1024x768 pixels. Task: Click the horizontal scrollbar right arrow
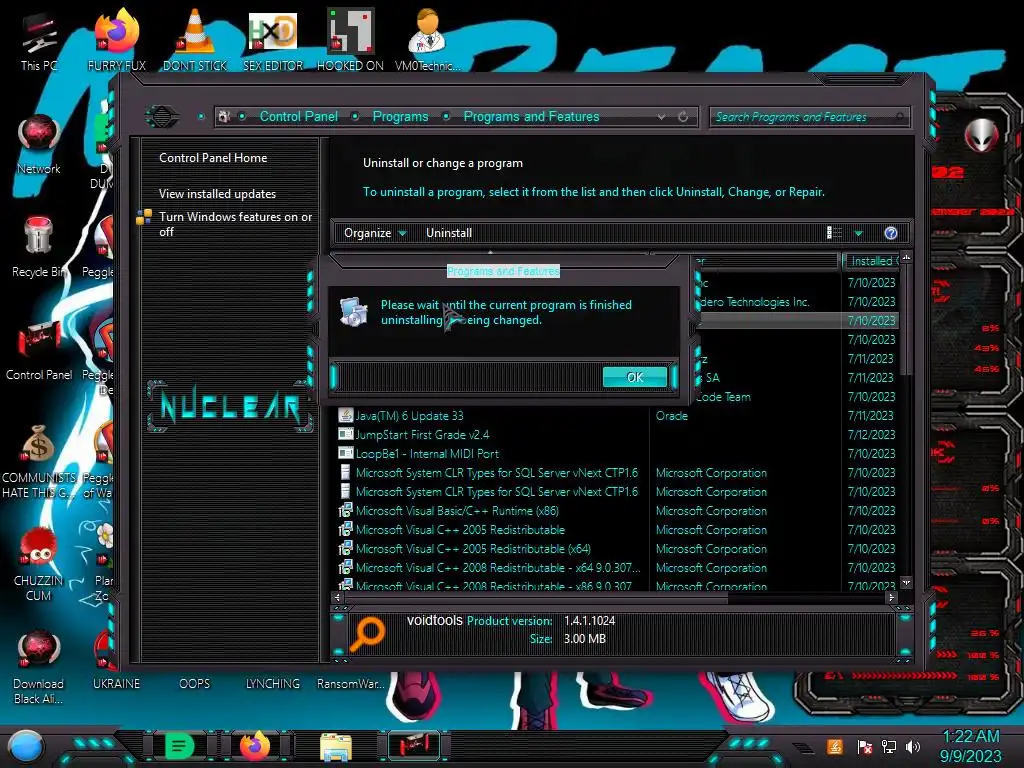pyautogui.click(x=891, y=597)
